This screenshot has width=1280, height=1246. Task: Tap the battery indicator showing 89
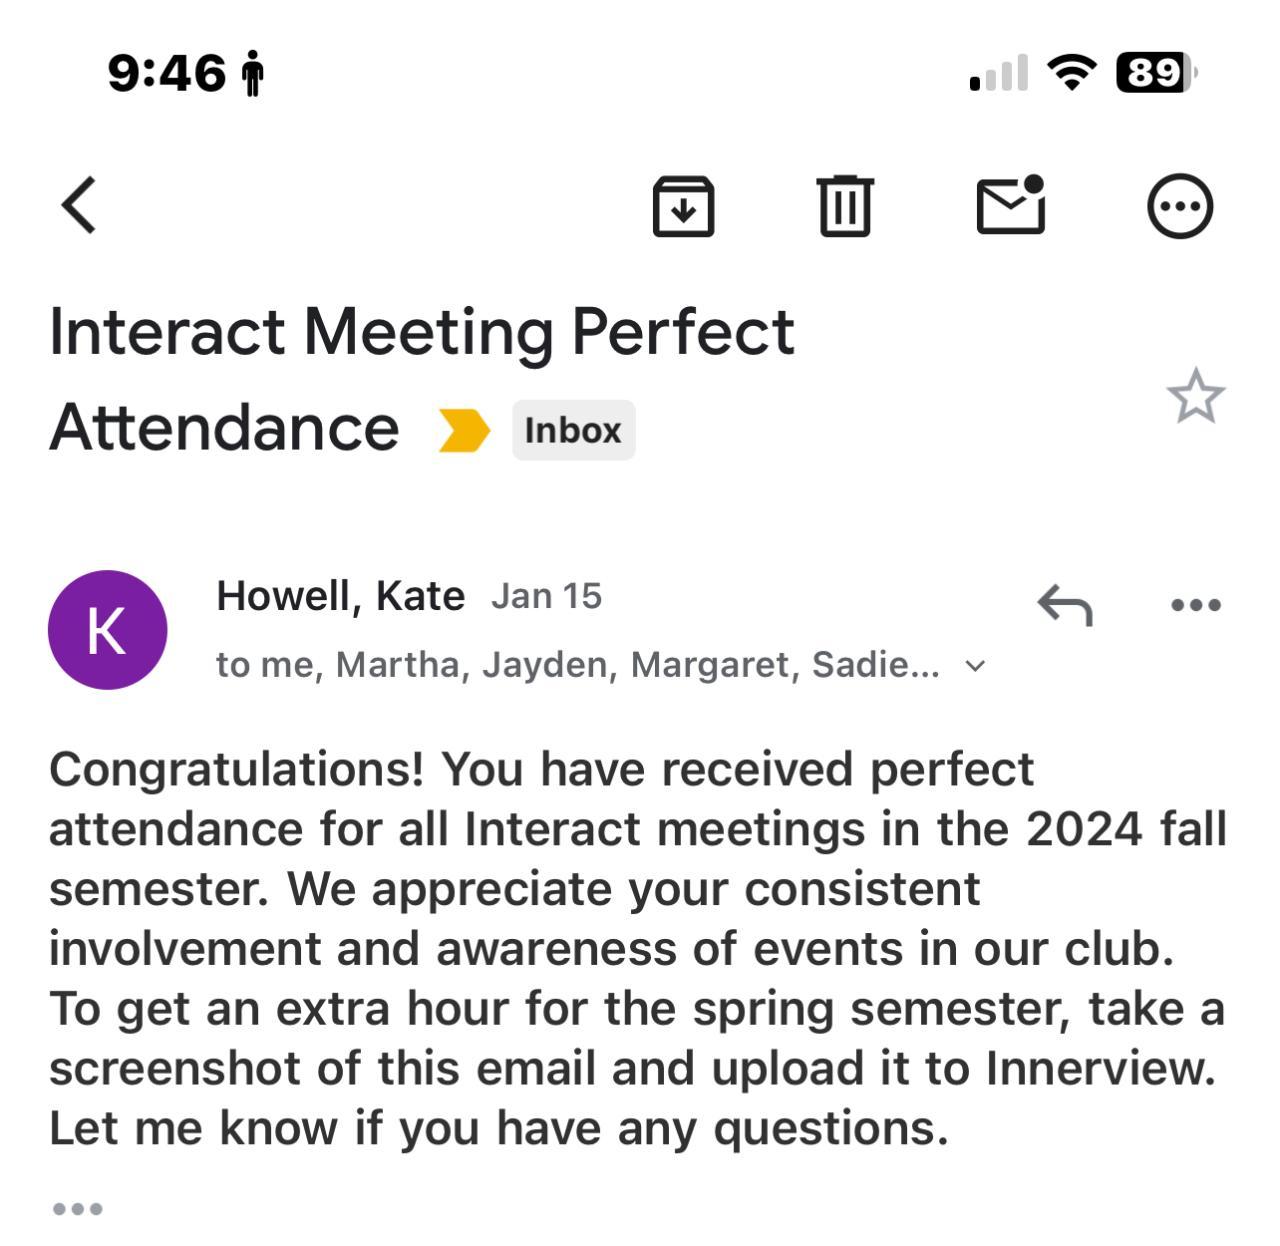pos(1156,73)
